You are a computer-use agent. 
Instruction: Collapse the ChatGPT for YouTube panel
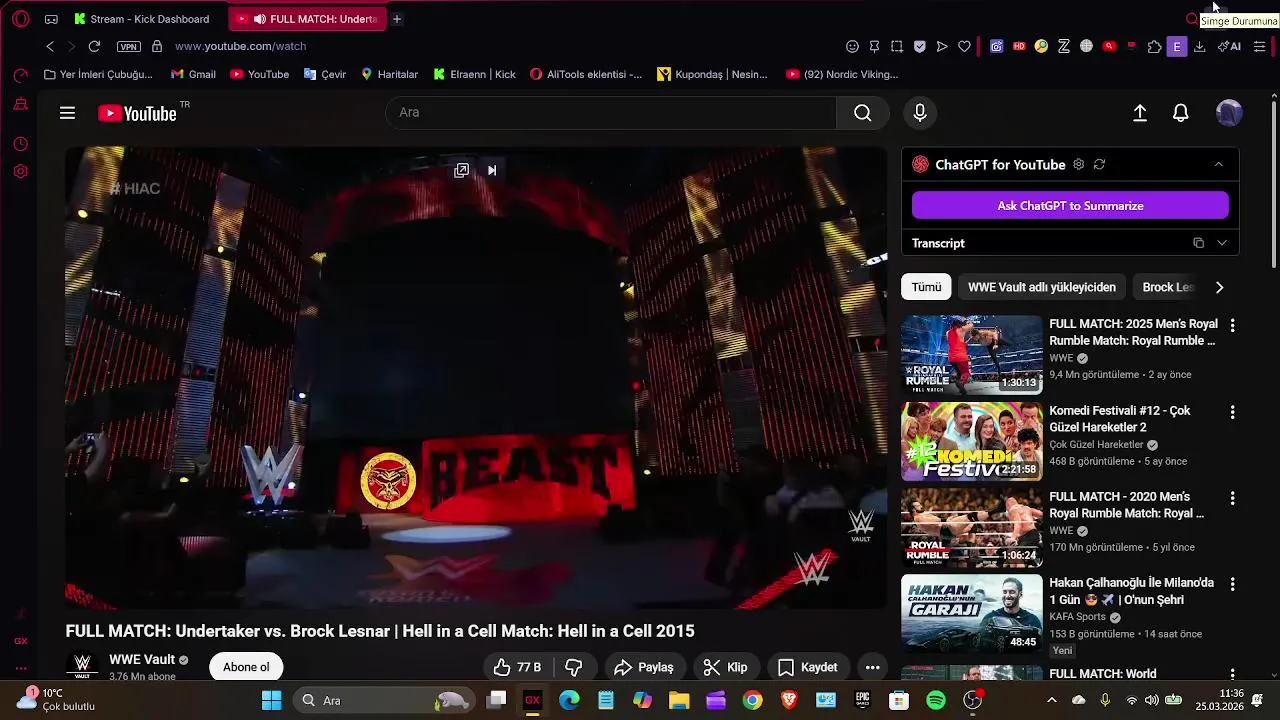click(1218, 164)
